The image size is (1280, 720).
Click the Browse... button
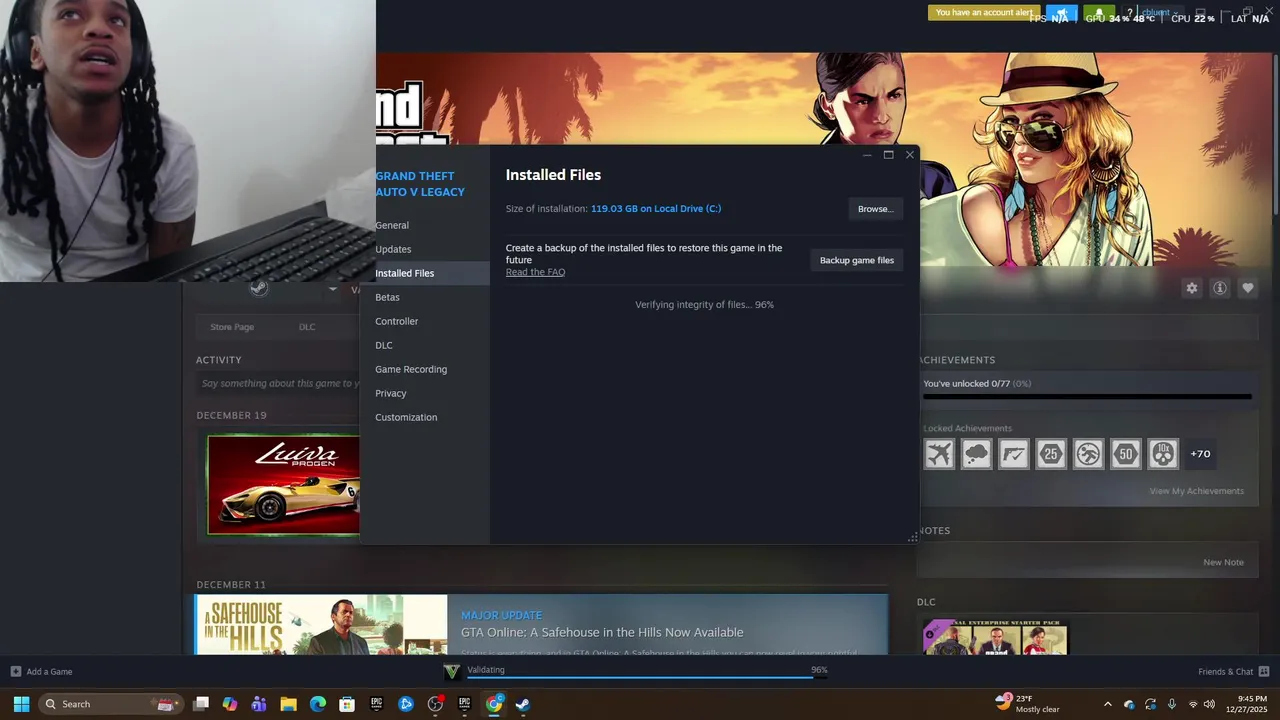point(875,208)
